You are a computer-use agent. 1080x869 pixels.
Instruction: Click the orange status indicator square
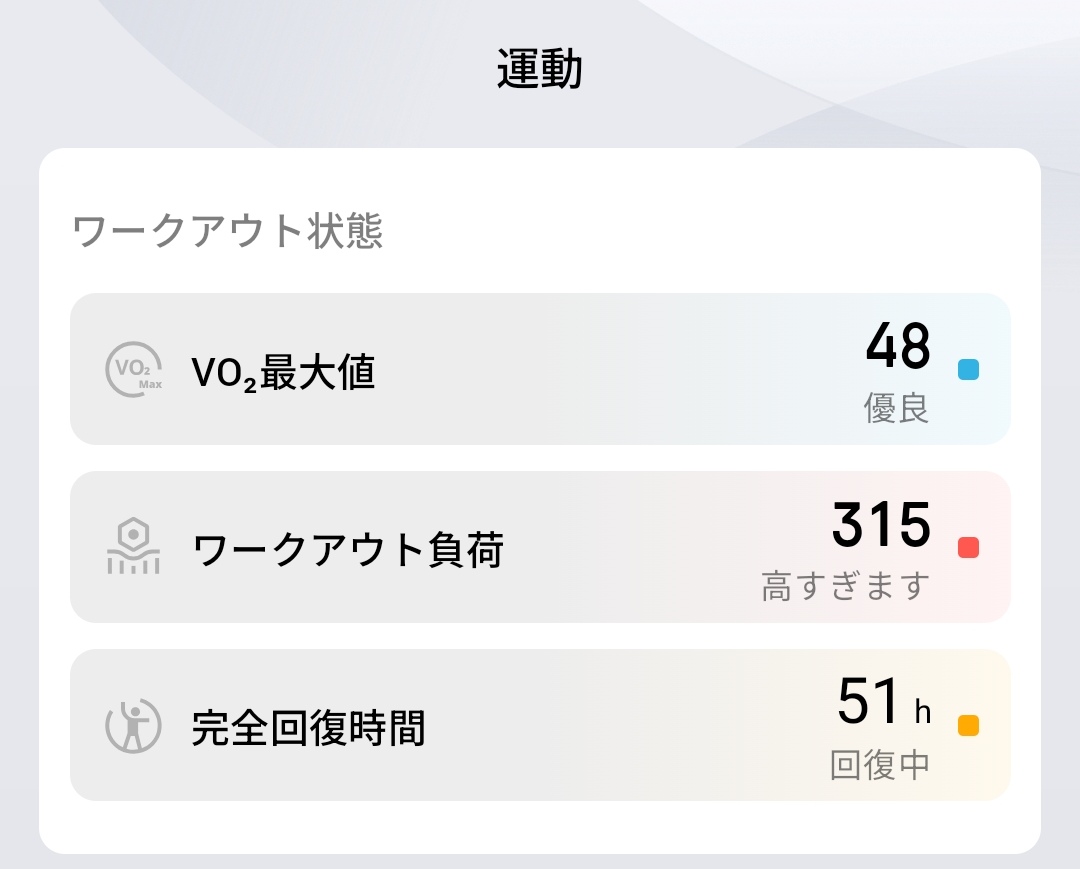point(967,726)
